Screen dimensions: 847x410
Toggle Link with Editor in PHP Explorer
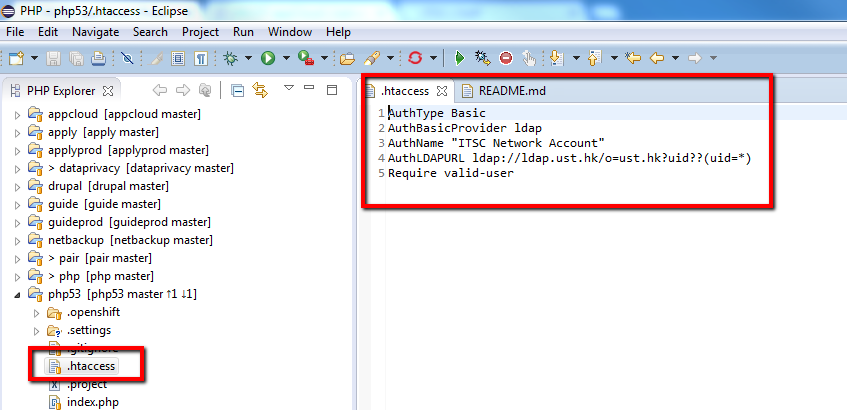(x=260, y=91)
